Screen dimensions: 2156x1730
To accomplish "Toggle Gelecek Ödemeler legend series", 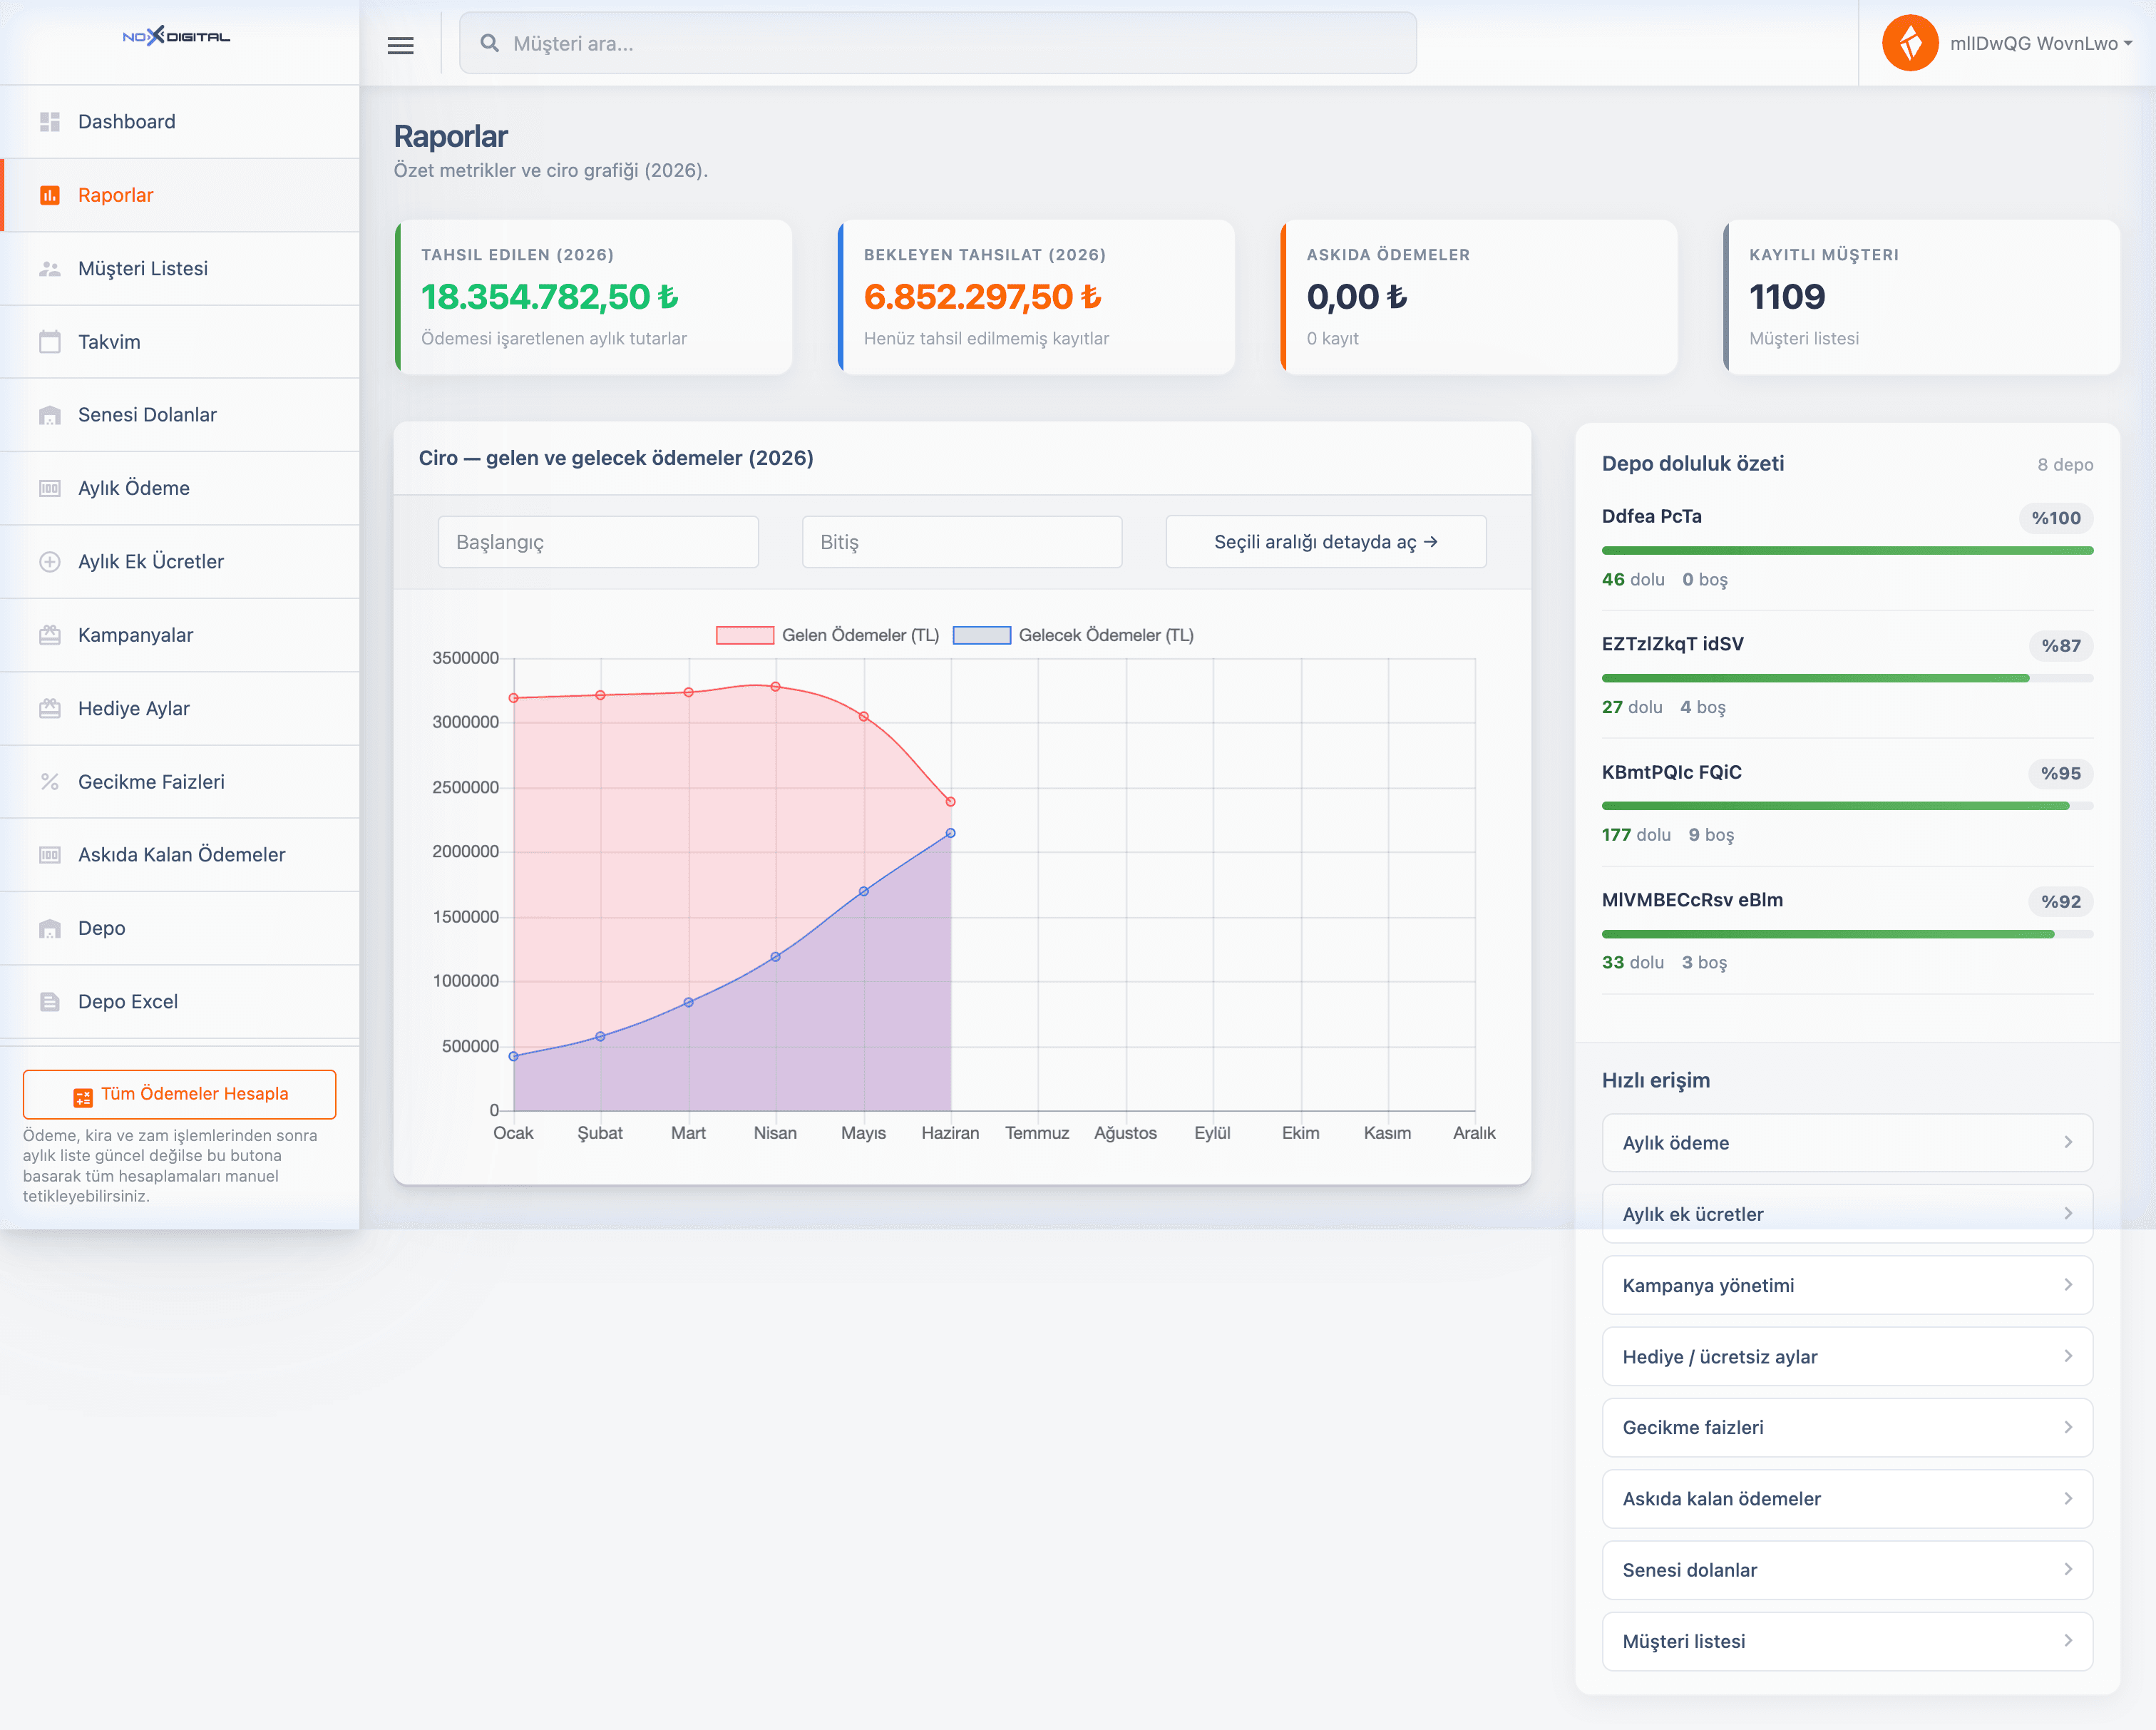I will point(1073,635).
